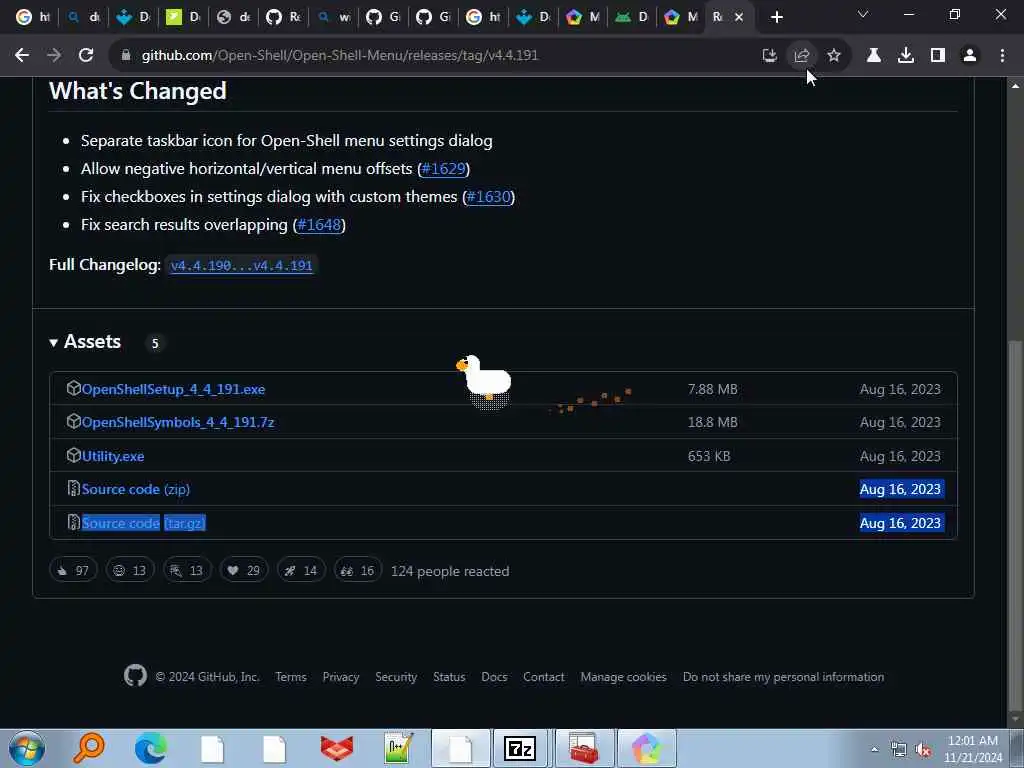Viewport: 1024px width, 768px height.
Task: Click the scrollbar up arrow
Action: [x=1015, y=86]
